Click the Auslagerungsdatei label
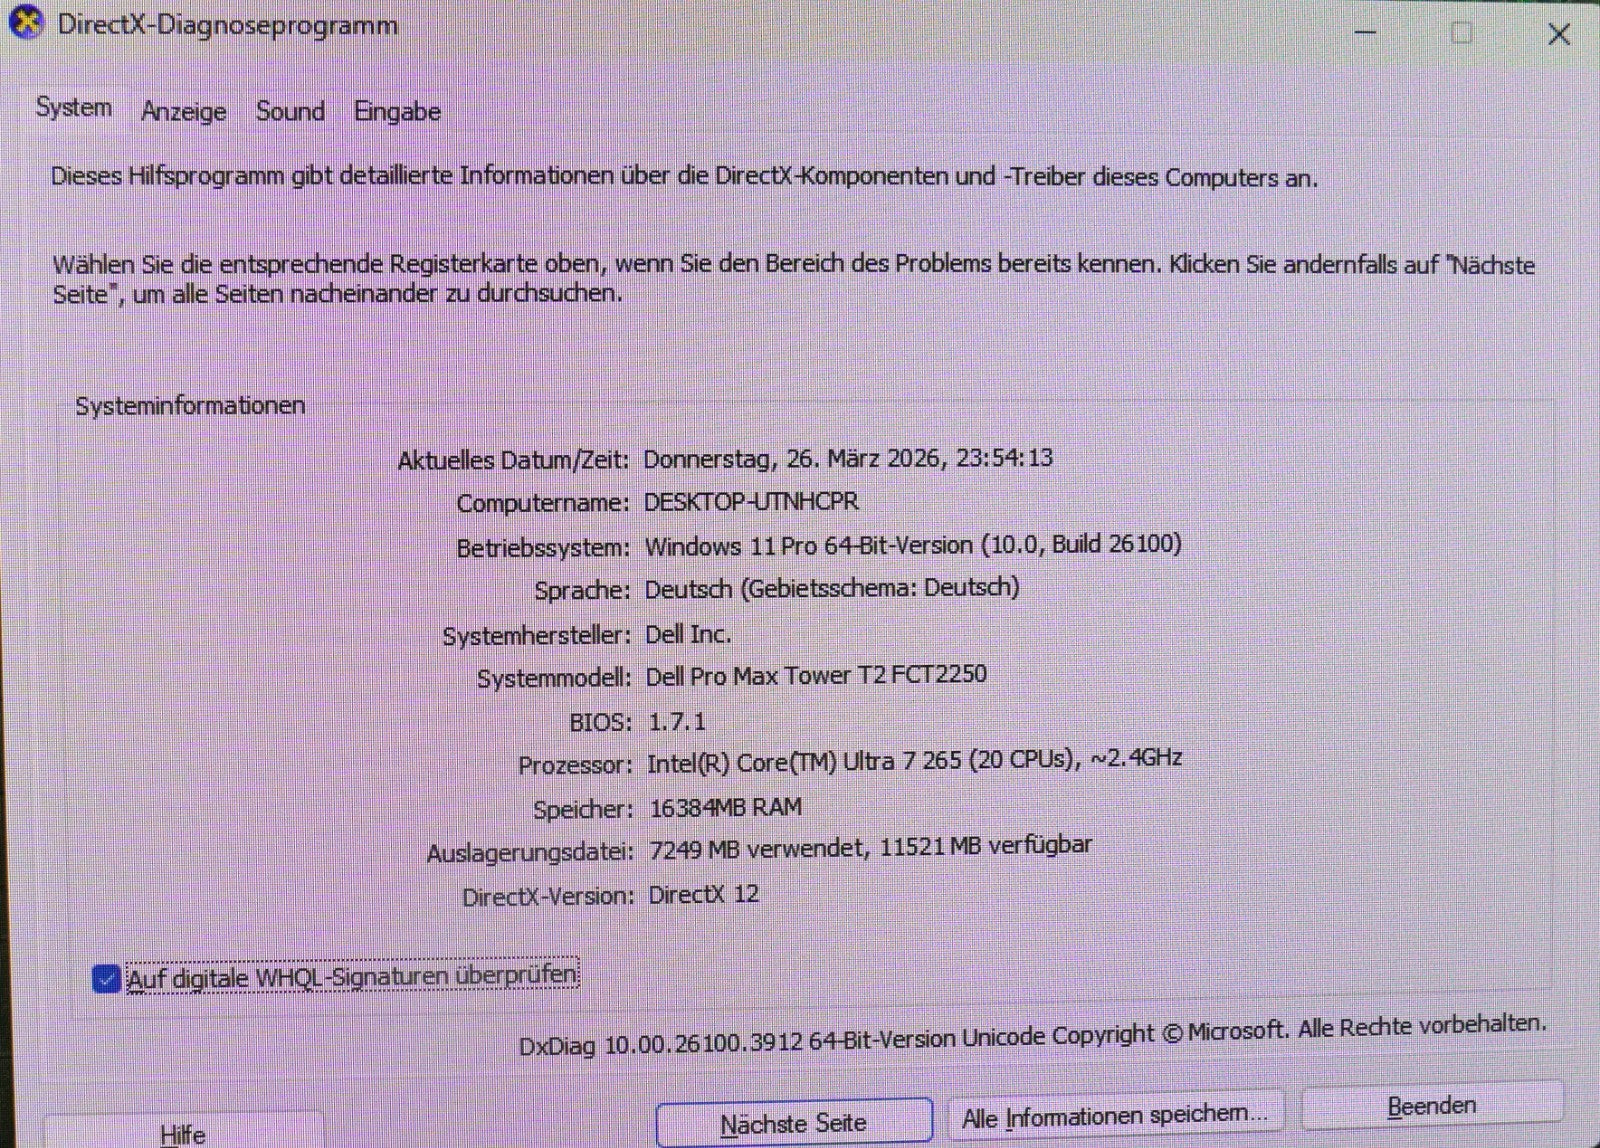Image resolution: width=1600 pixels, height=1148 pixels. (530, 853)
